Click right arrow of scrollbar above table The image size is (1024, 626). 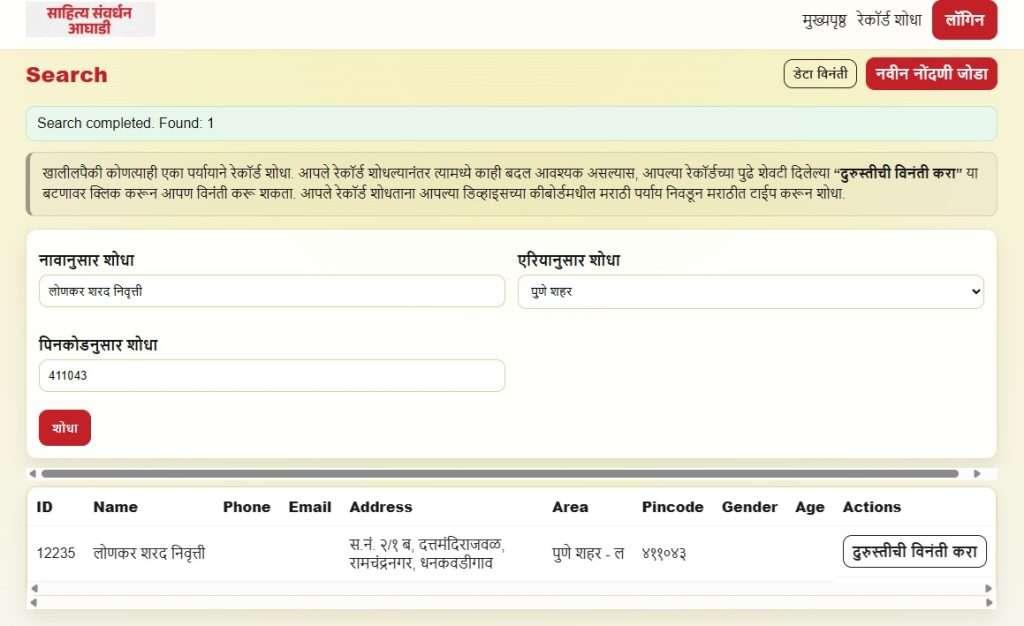click(x=977, y=473)
